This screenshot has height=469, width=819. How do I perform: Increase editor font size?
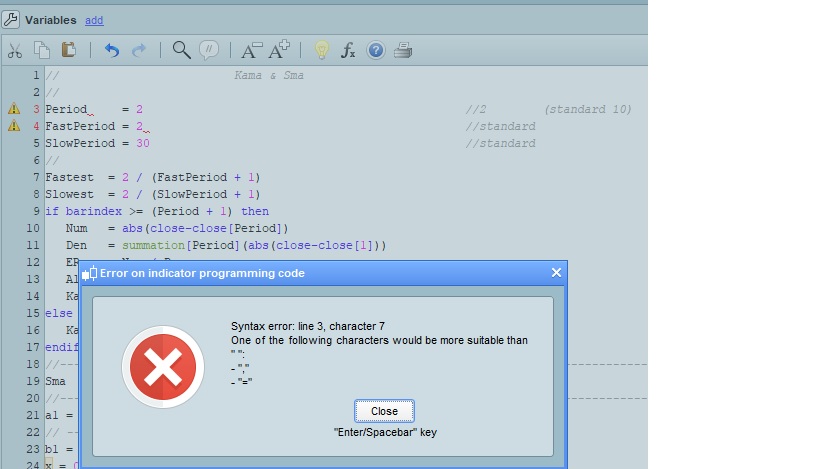point(279,50)
